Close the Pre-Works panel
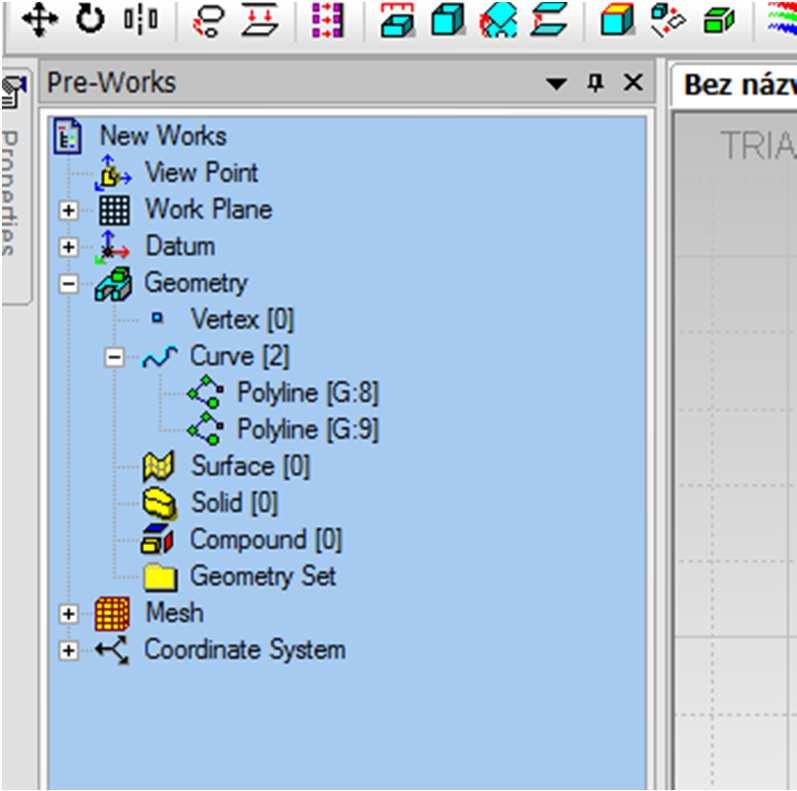The height and width of the screenshot is (791, 797). 633,82
